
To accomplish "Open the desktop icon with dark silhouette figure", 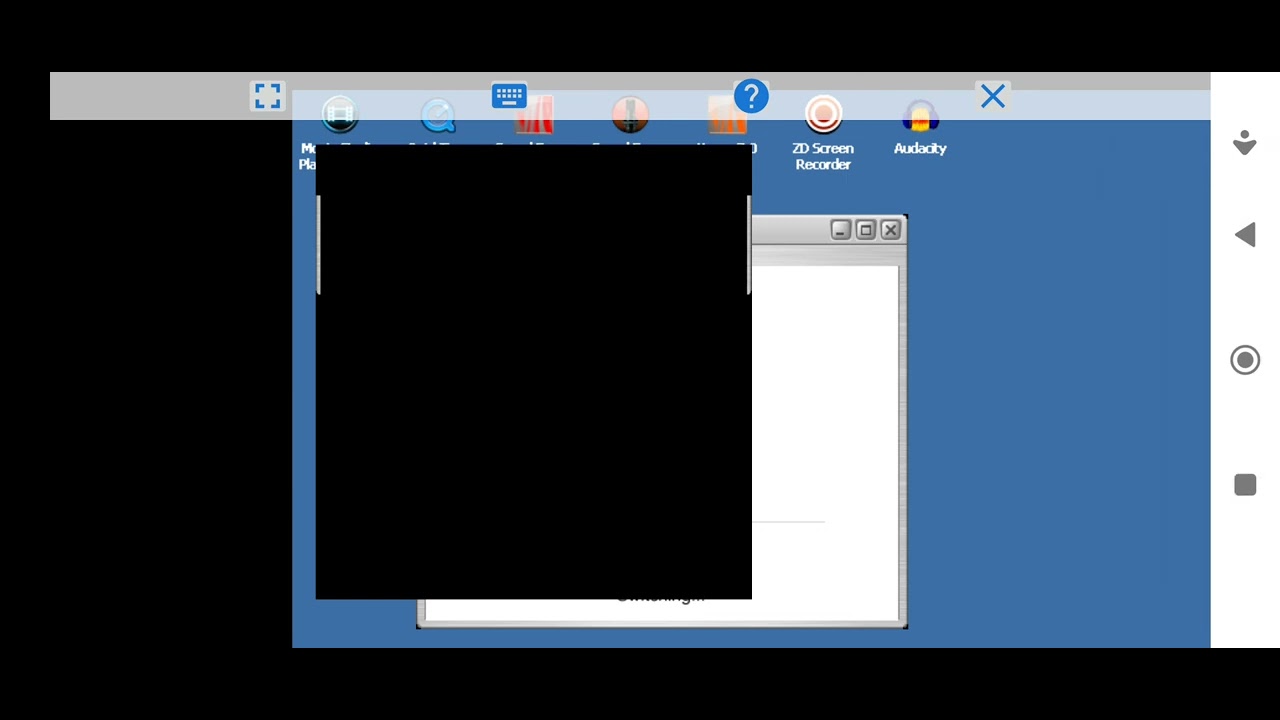I will tap(630, 116).
